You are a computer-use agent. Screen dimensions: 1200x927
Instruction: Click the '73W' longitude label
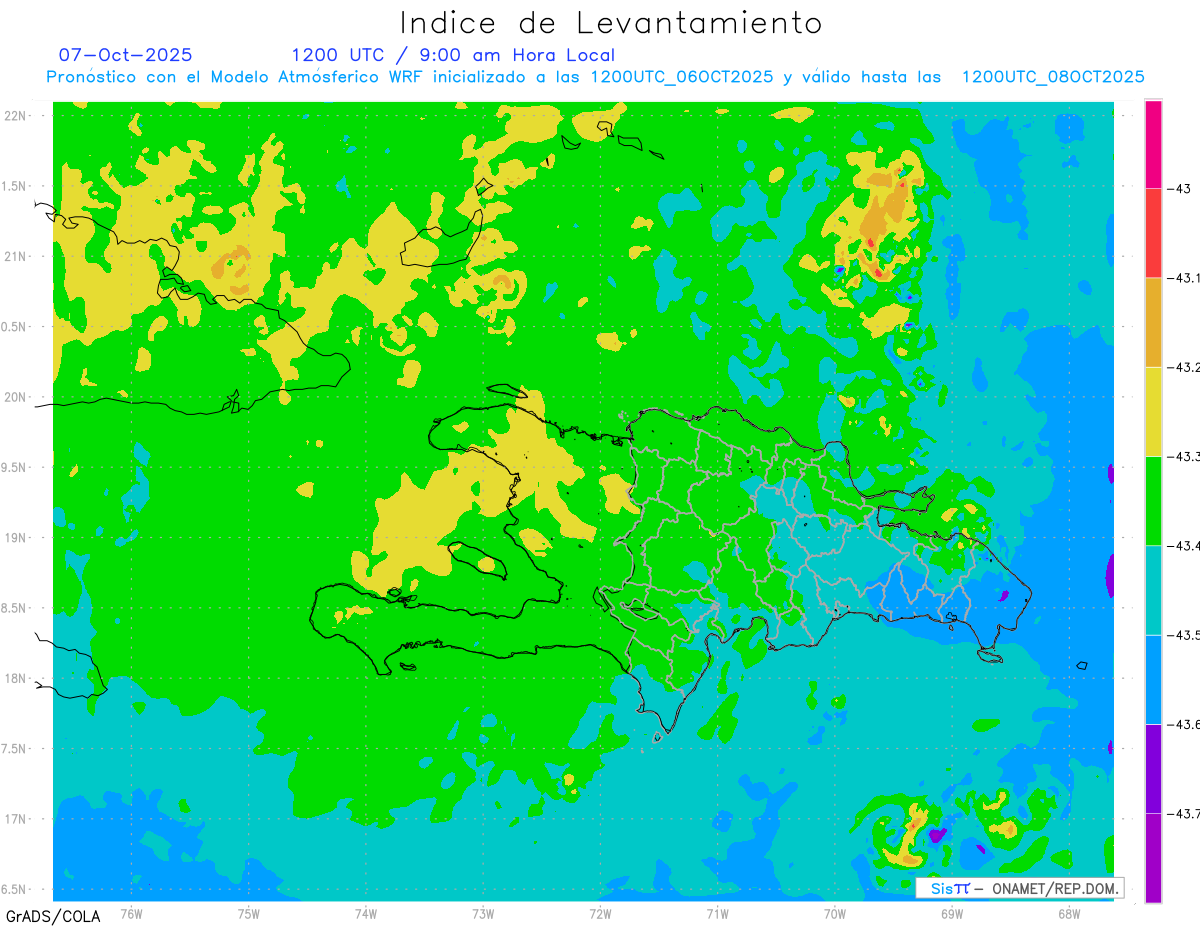click(483, 913)
